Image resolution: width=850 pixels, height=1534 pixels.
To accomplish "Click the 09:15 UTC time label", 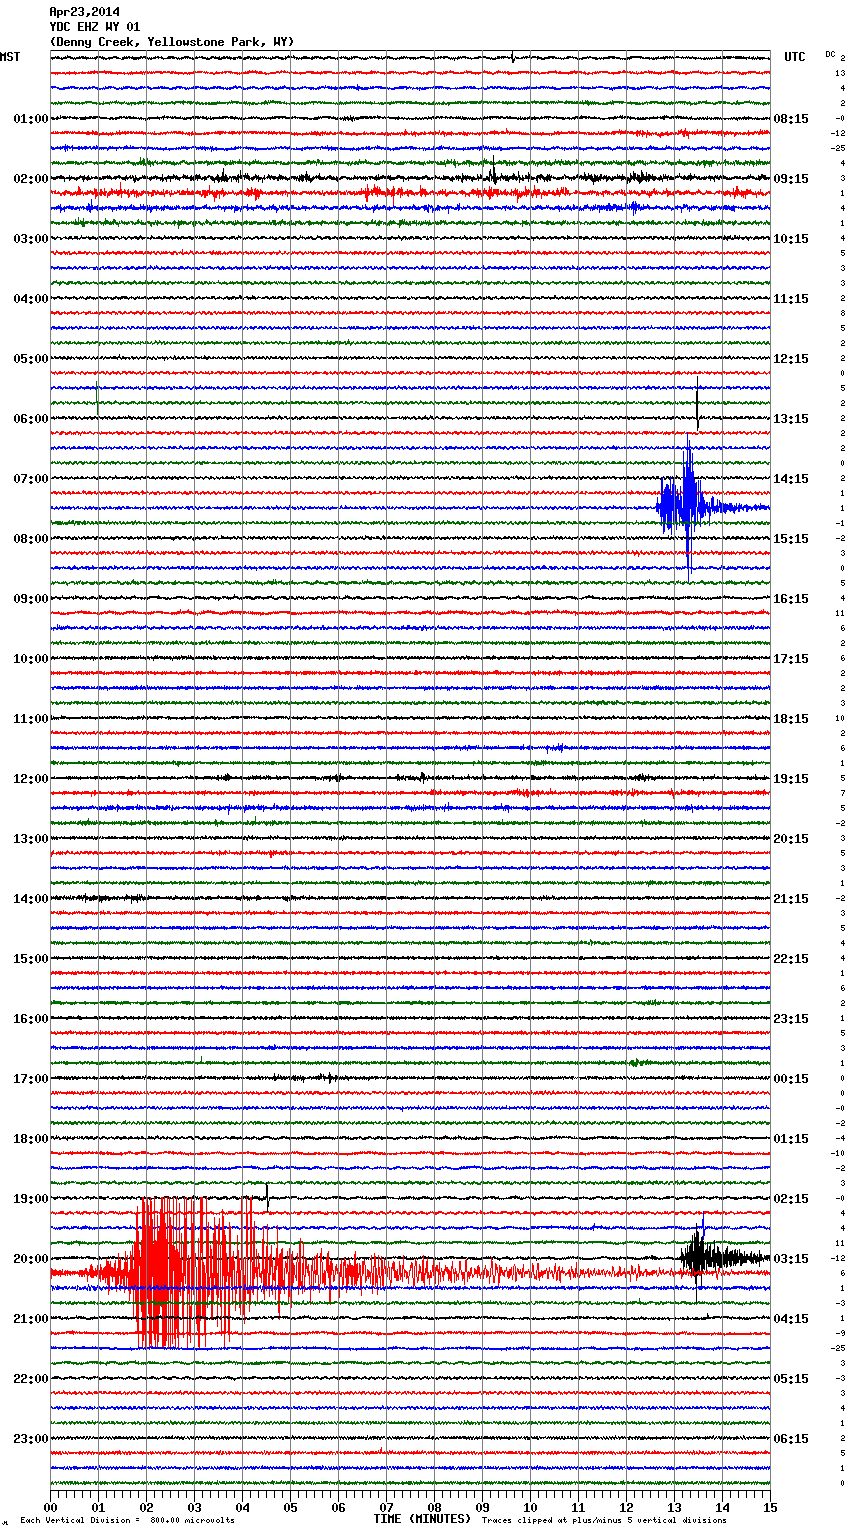I will (791, 179).
